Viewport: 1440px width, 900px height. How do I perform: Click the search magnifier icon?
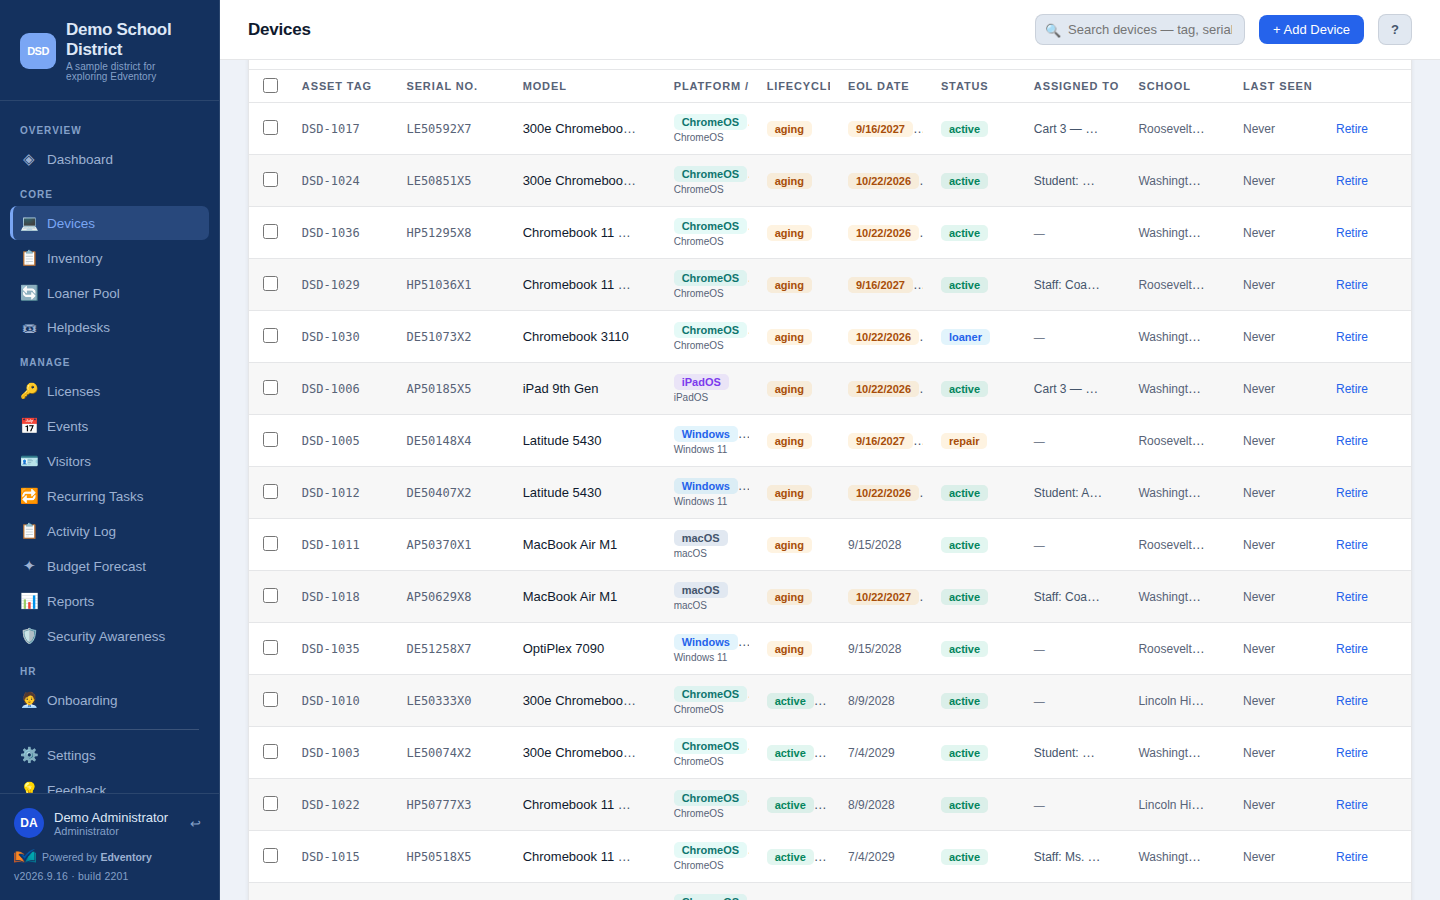pos(1053,30)
